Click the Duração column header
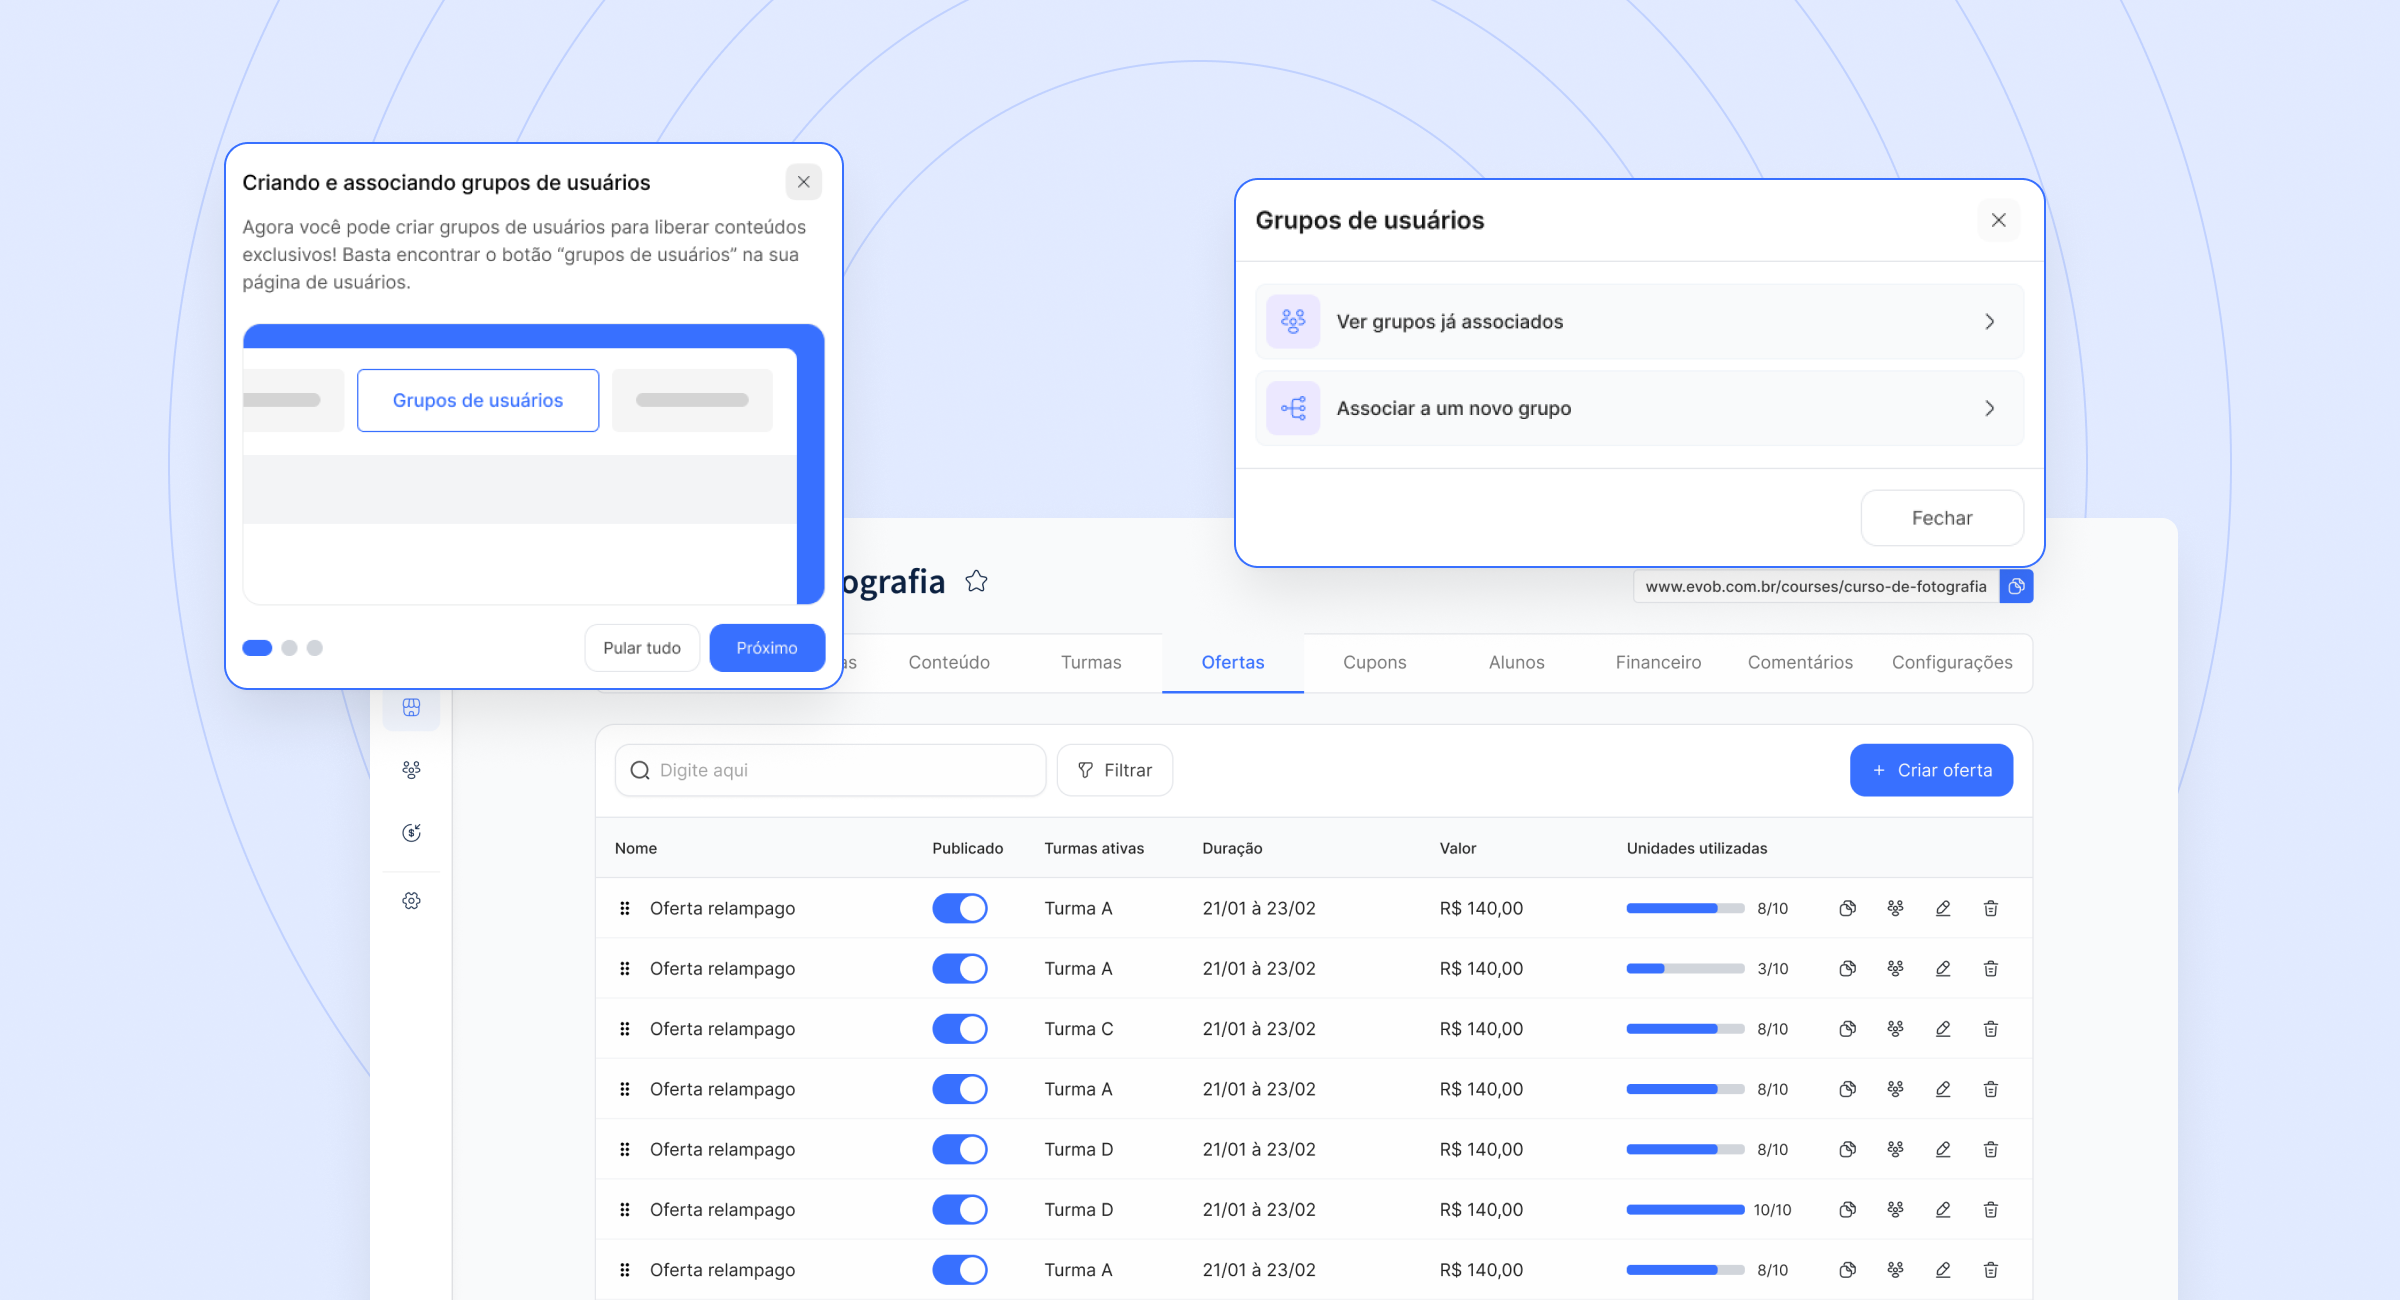This screenshot has height=1300, width=2400. [x=1232, y=848]
